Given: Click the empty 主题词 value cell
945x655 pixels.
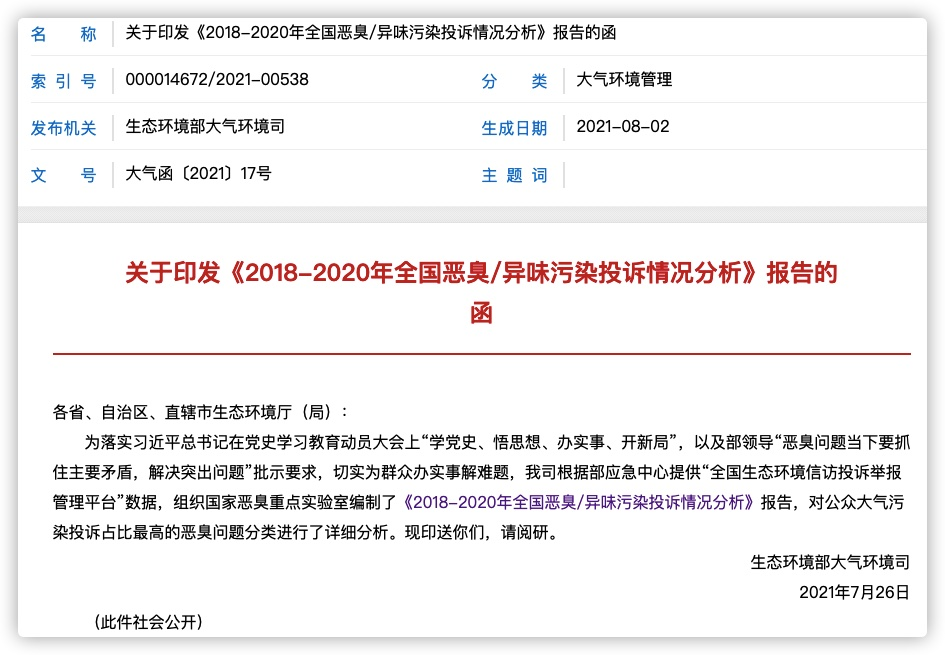Looking at the screenshot, I should [740, 175].
